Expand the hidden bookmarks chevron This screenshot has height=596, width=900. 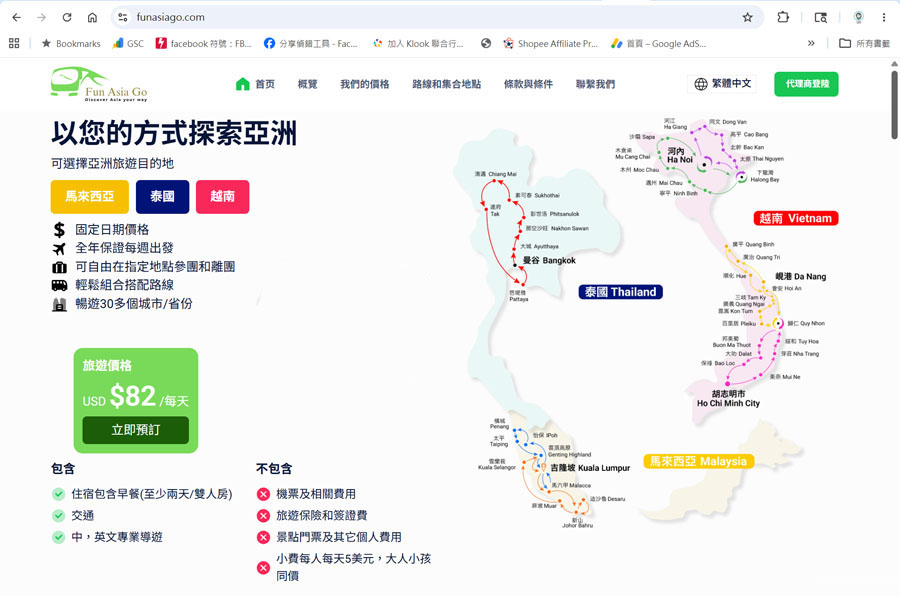(x=811, y=43)
